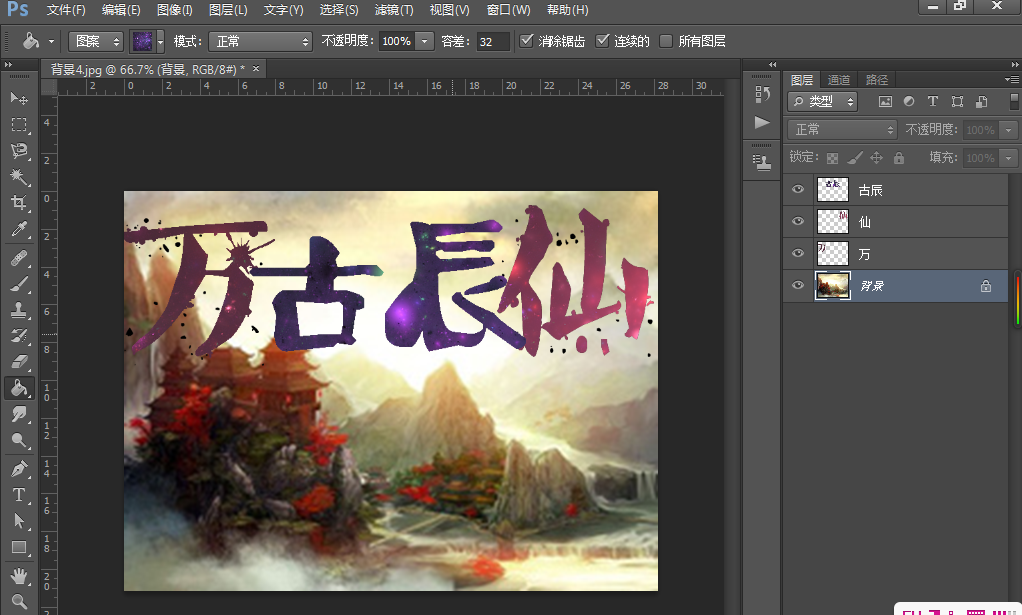1022x615 pixels.
Task: Activate the Magic Wand tool
Action: [x=19, y=177]
